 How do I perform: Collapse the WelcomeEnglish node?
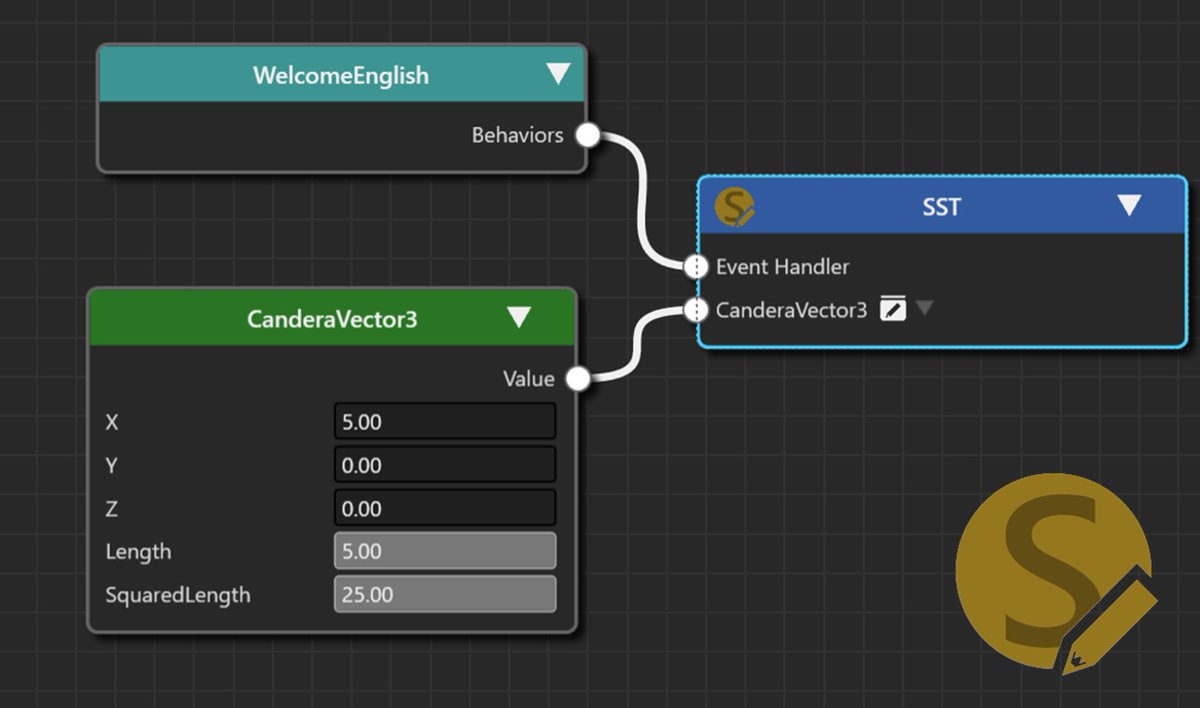[558, 72]
